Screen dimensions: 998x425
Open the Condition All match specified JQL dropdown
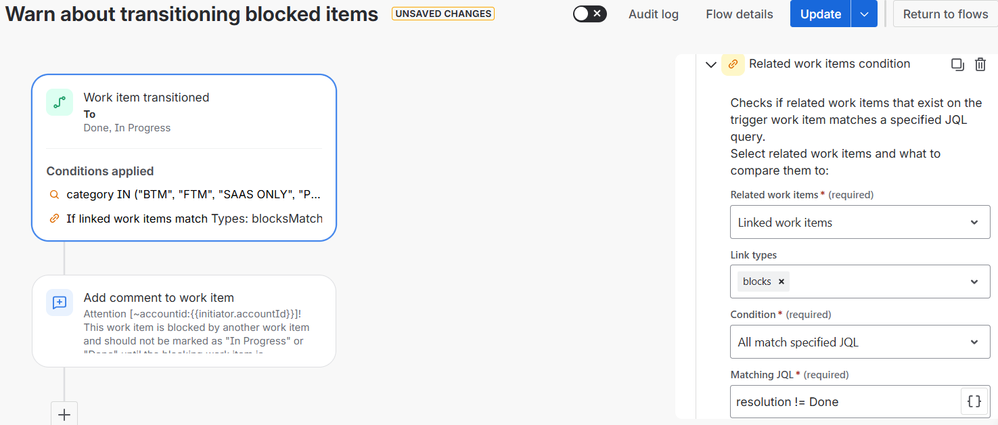coord(860,342)
